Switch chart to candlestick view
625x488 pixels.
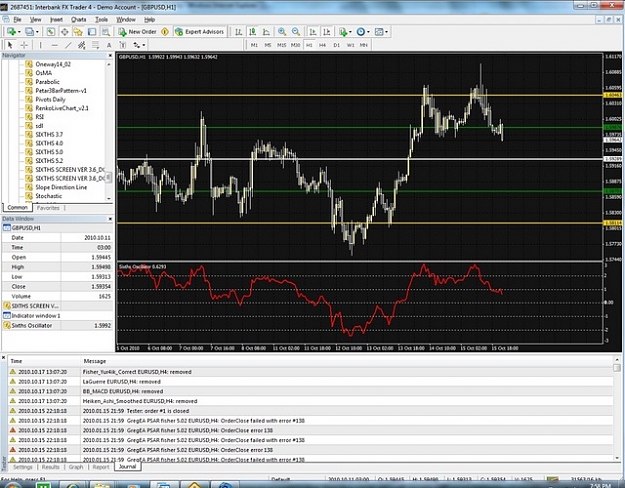252,32
